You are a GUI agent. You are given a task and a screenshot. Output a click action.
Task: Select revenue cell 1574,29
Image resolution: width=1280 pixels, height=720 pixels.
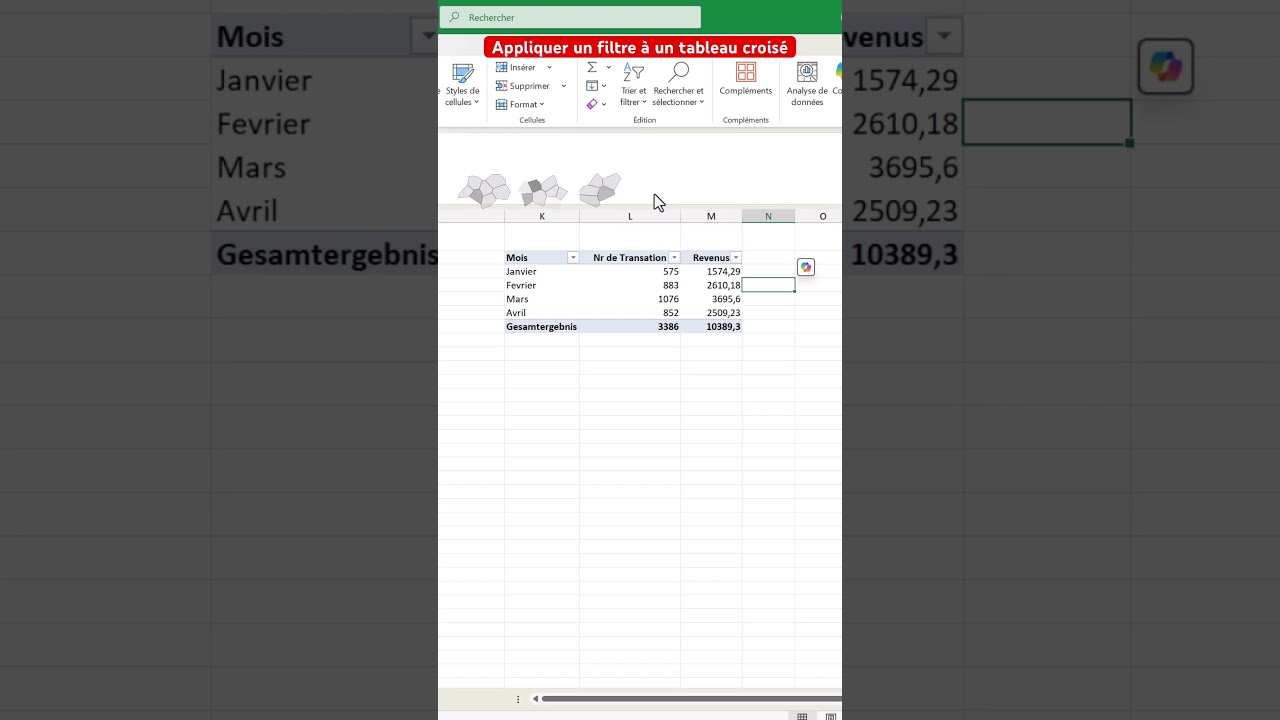(x=711, y=272)
